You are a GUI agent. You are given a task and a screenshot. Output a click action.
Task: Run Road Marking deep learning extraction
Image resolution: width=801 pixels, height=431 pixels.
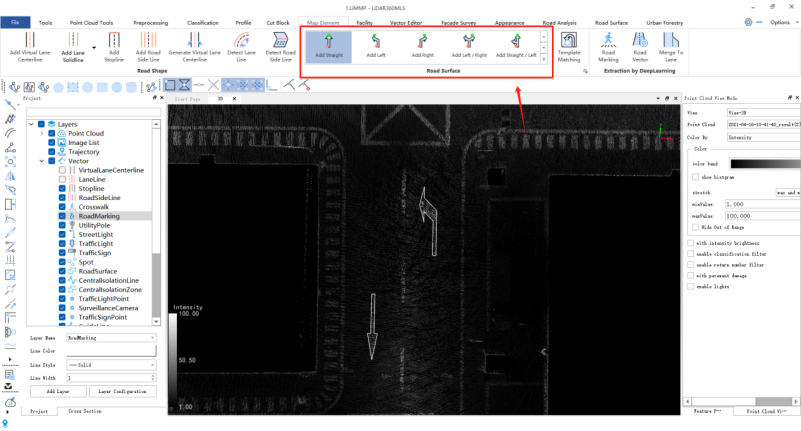608,47
